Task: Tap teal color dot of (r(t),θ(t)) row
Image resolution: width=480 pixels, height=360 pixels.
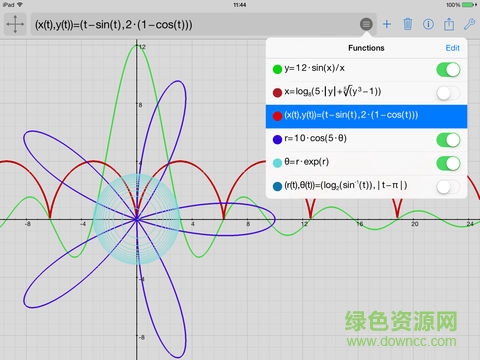Action: 277,186
